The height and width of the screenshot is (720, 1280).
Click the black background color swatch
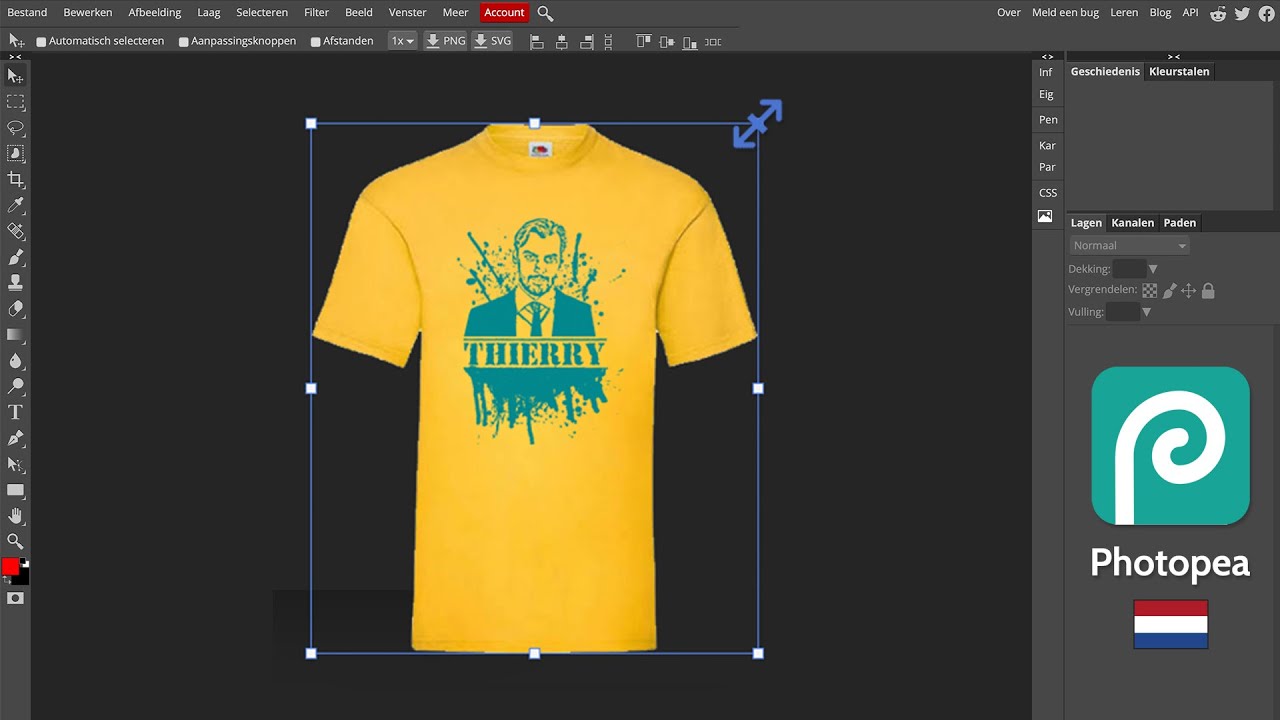24,578
